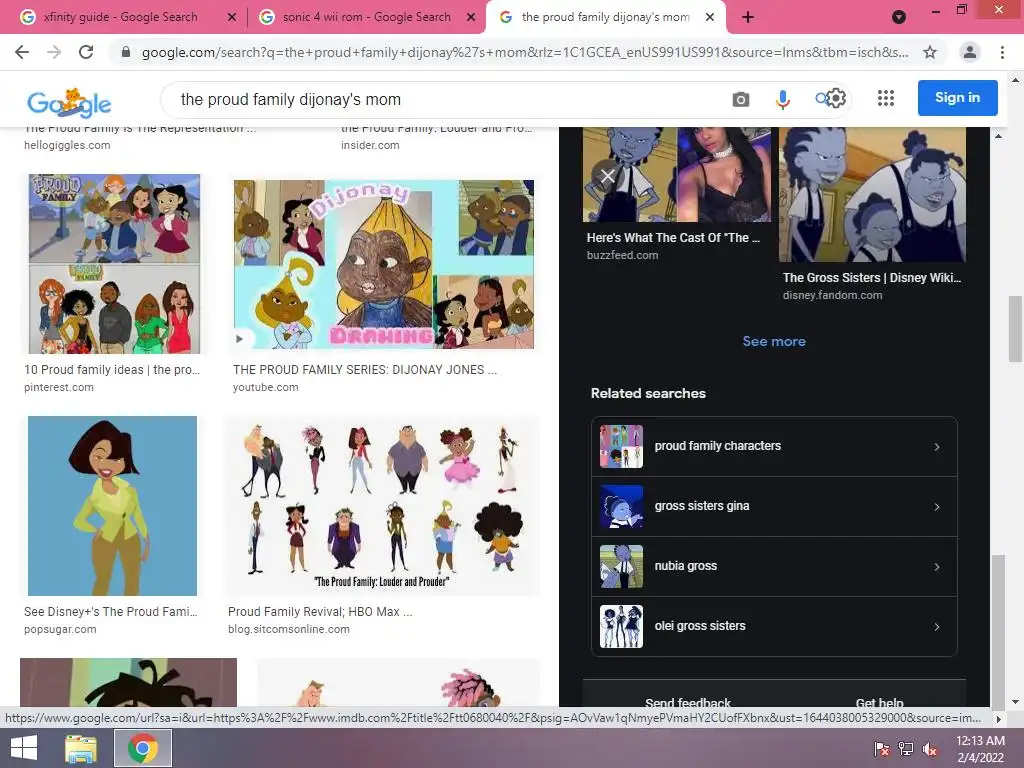Click the insider.com source text
1024x768 pixels.
370,145
